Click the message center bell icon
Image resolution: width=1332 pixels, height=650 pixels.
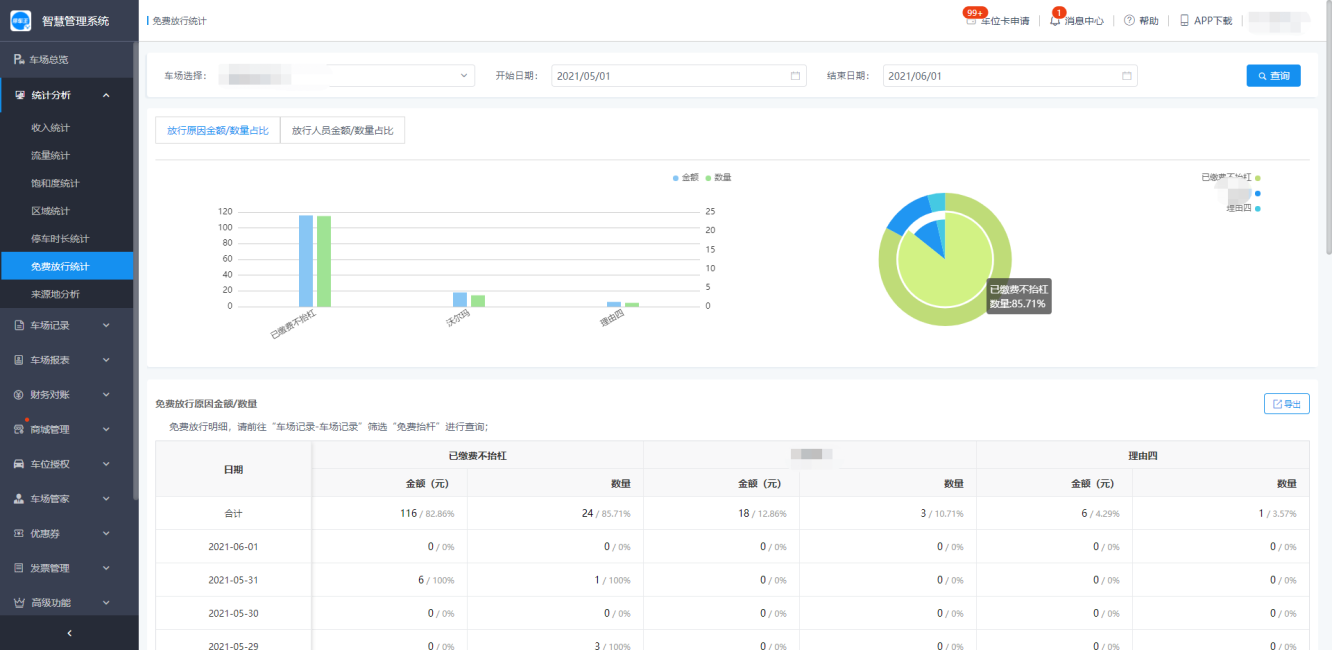coord(1055,21)
